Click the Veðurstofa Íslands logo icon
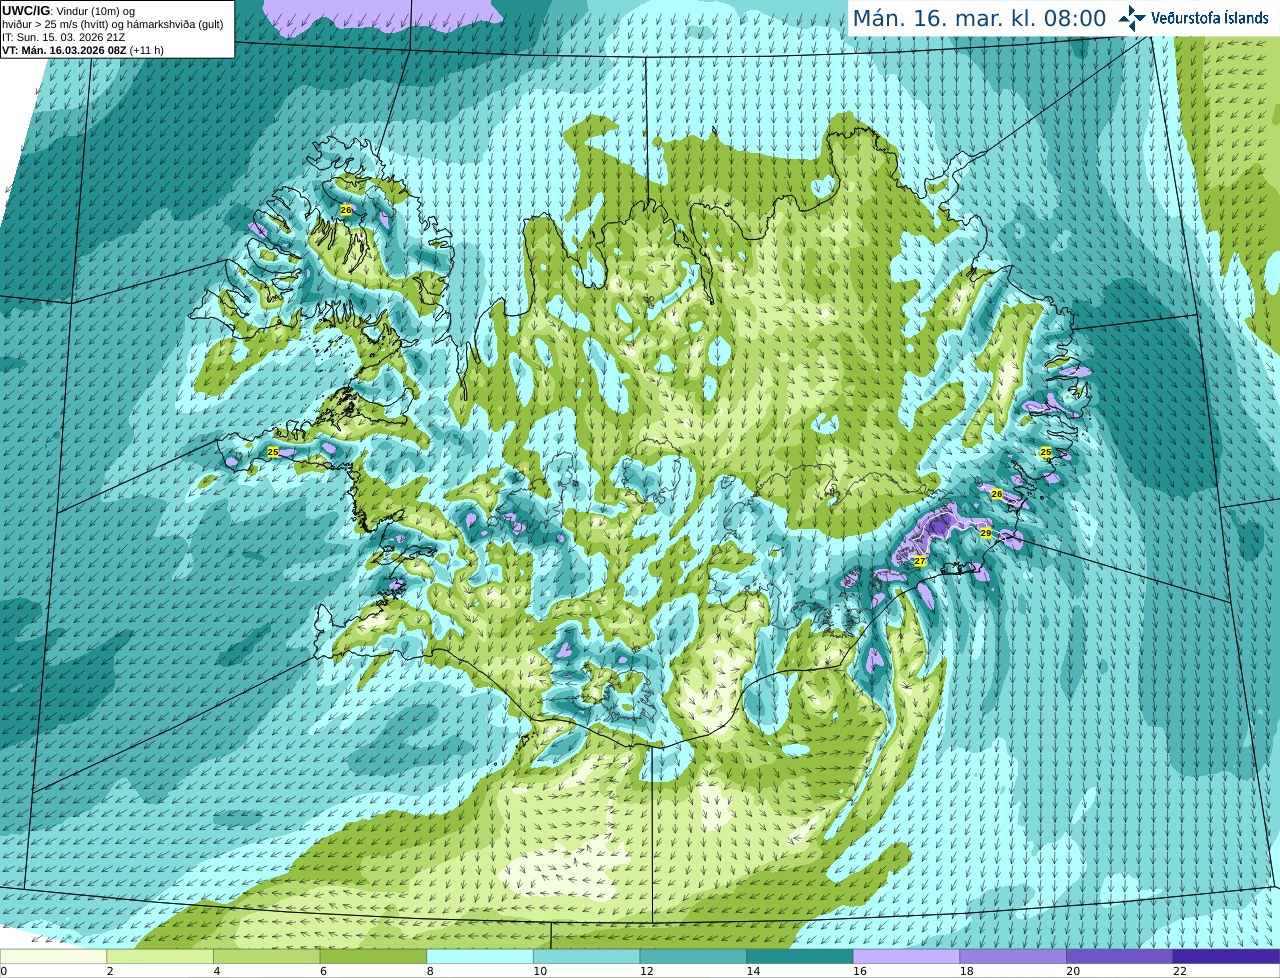 1131,18
